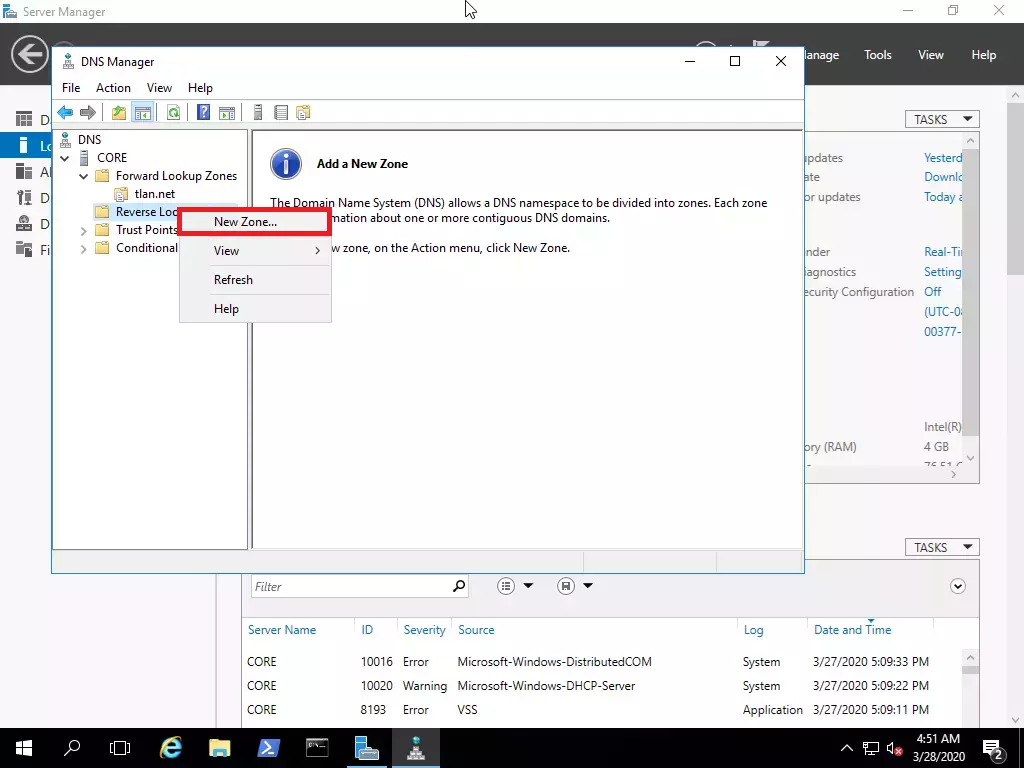This screenshot has height=768, width=1024.
Task: Open the Action menu in DNS Manager
Action: [113, 88]
